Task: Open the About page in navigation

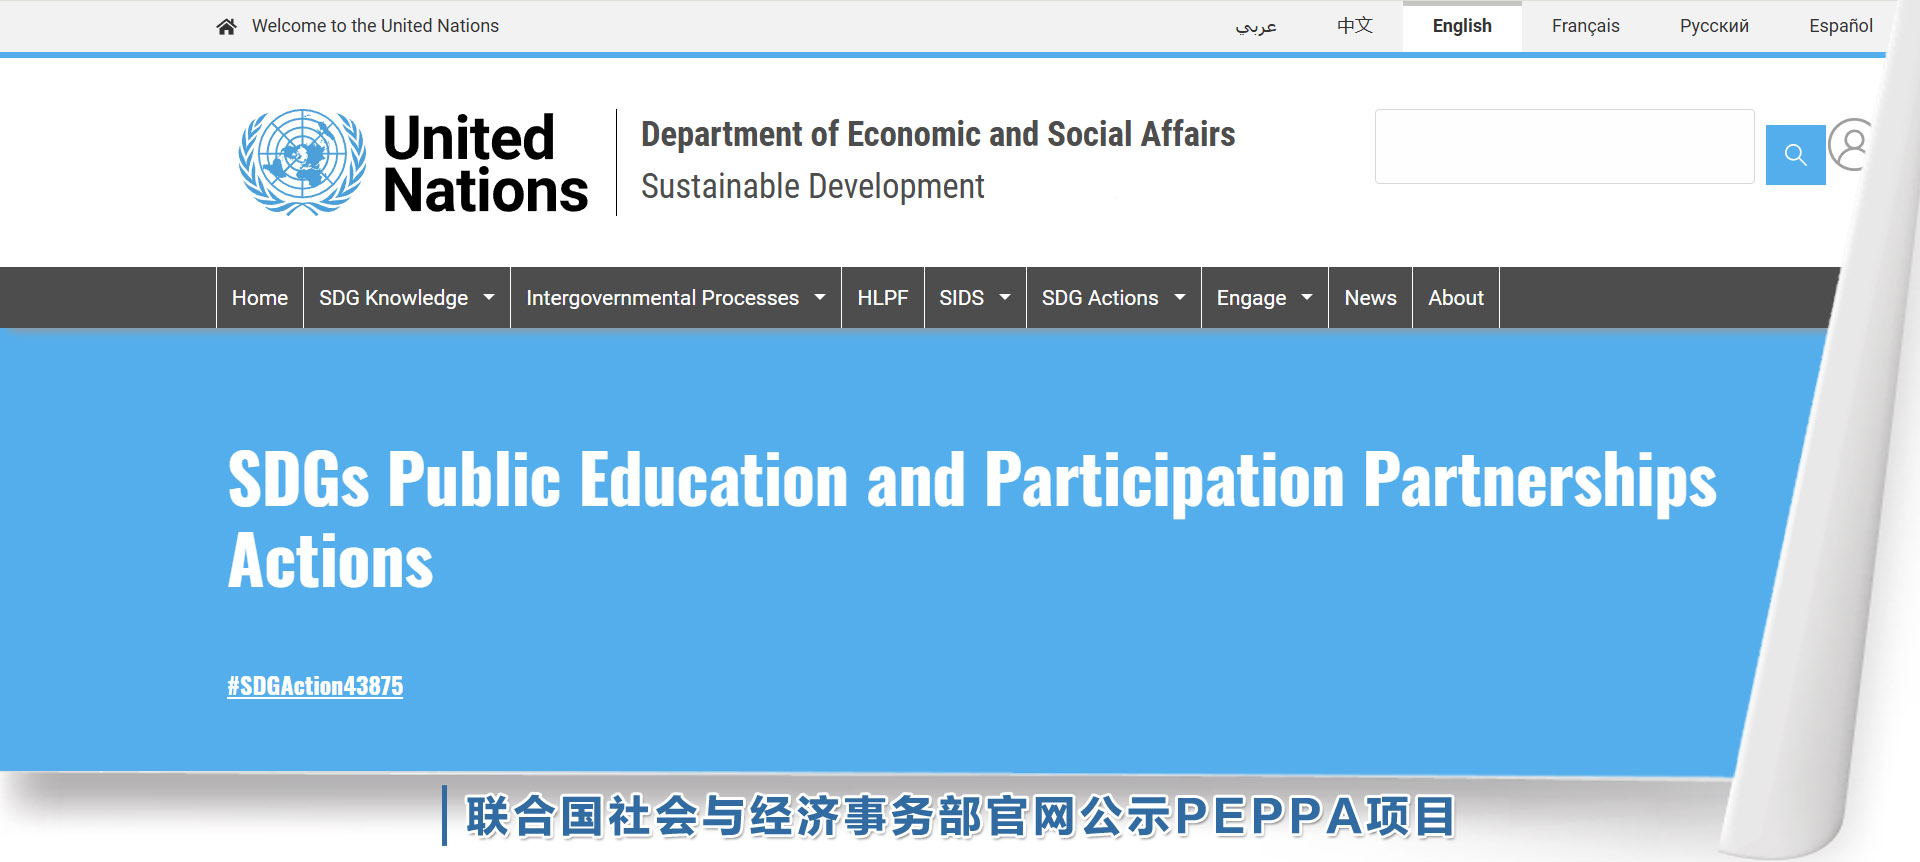Action: click(1455, 298)
